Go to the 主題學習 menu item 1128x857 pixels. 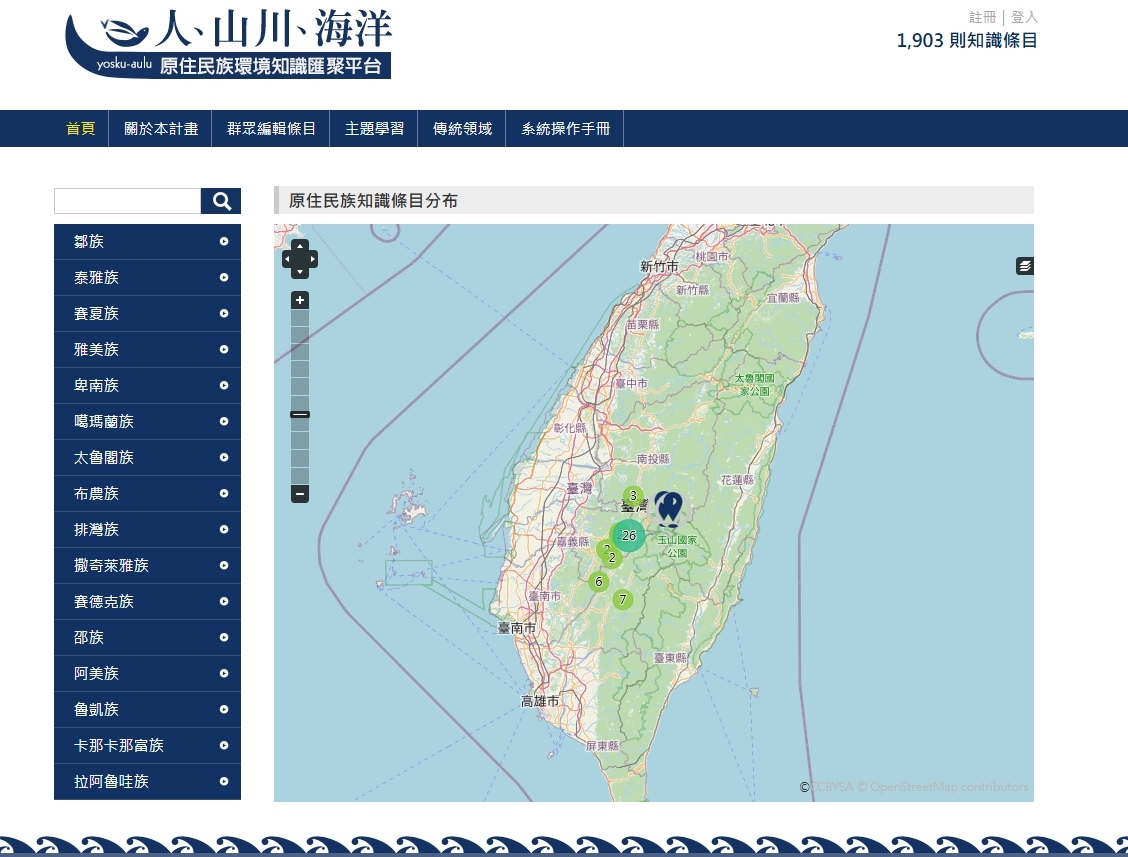click(374, 129)
